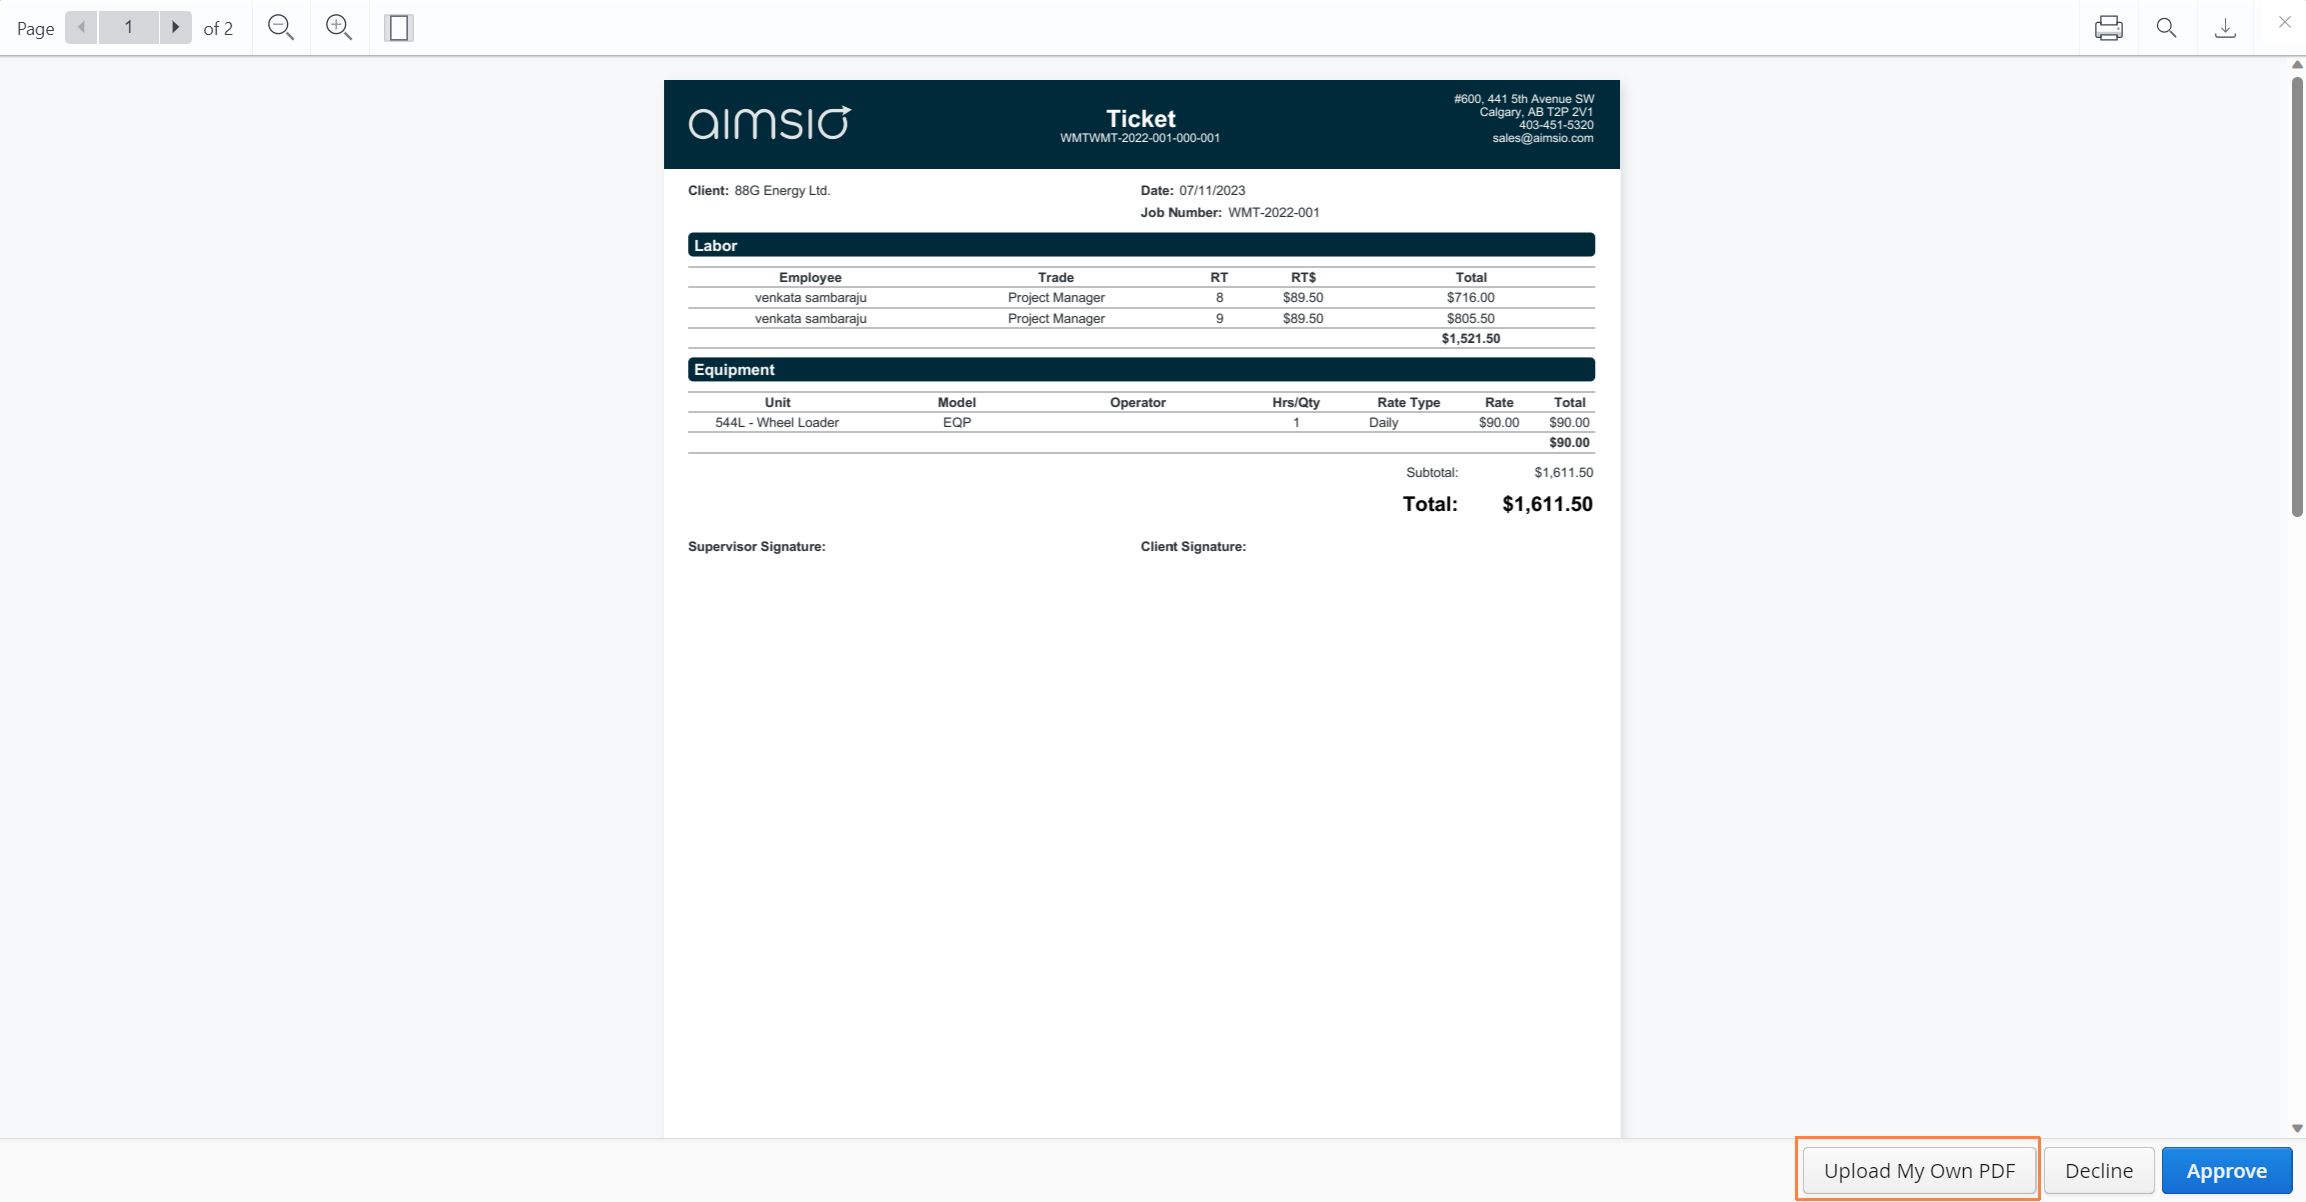Approve the ticket
This screenshot has height=1202, width=2306.
[2227, 1171]
